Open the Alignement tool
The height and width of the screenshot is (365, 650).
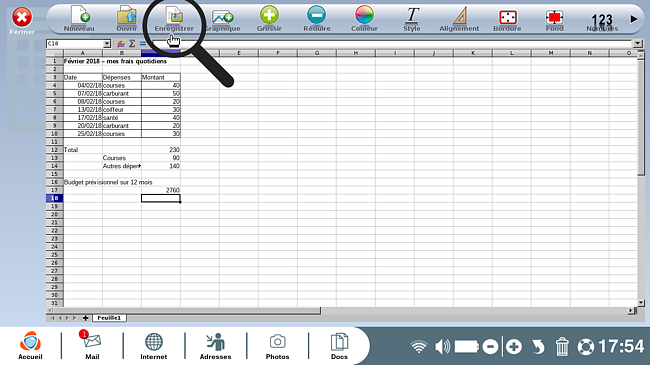pos(459,18)
